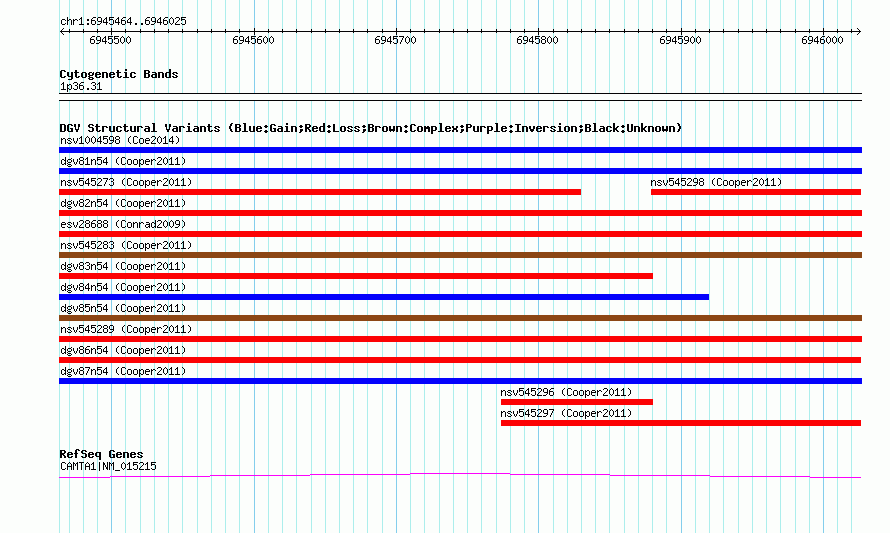
Task: Select the dgv82n54 red loss bar
Action: 460,213
